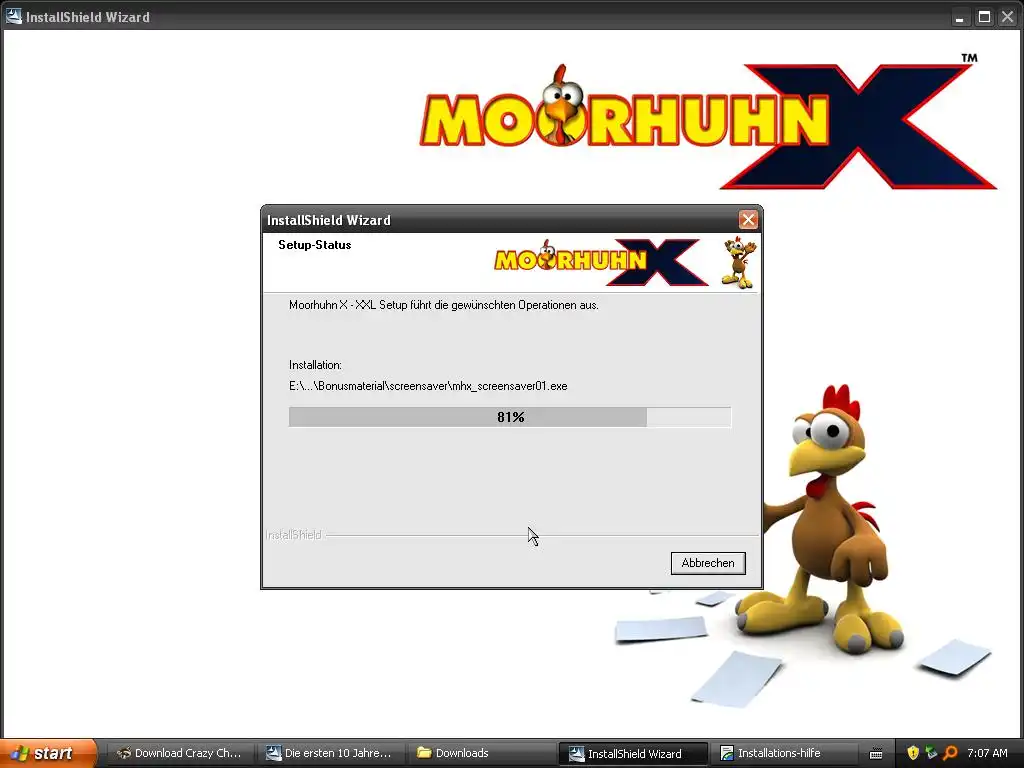The width and height of the screenshot is (1024, 768).
Task: Click the Setup-Status heading
Action: [315, 245]
